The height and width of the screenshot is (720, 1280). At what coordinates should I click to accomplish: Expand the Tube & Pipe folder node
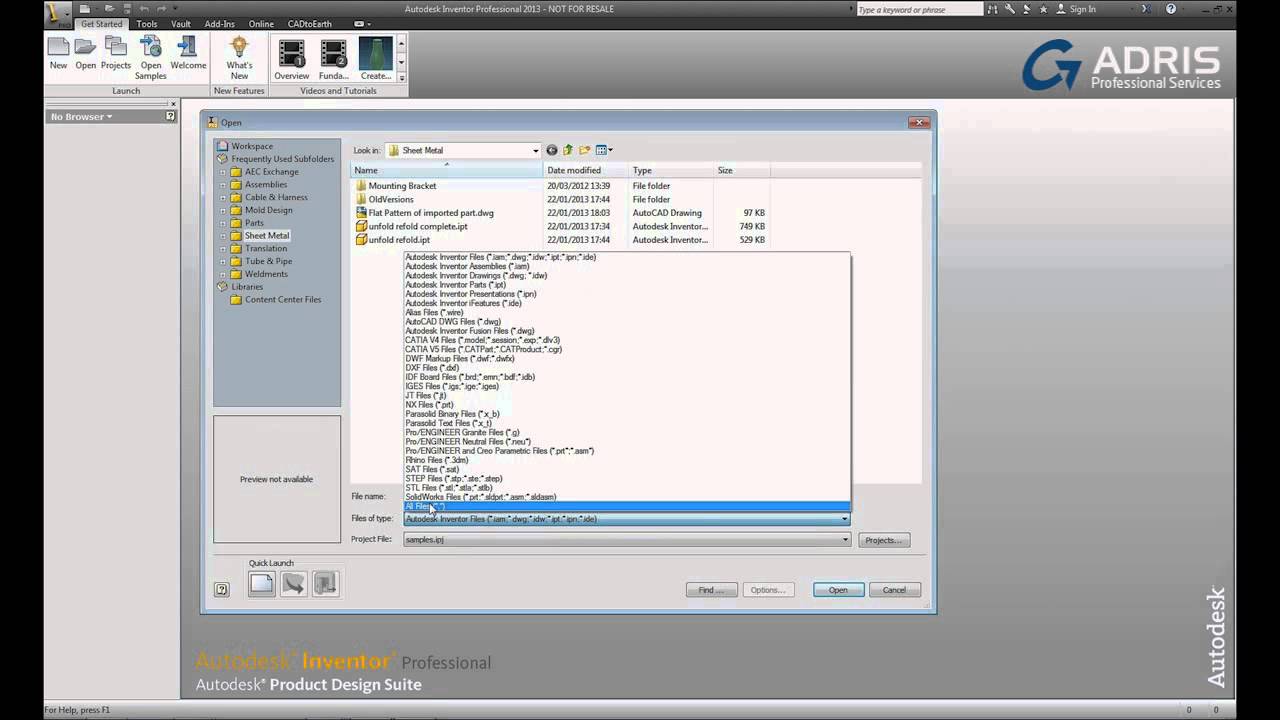coord(223,261)
